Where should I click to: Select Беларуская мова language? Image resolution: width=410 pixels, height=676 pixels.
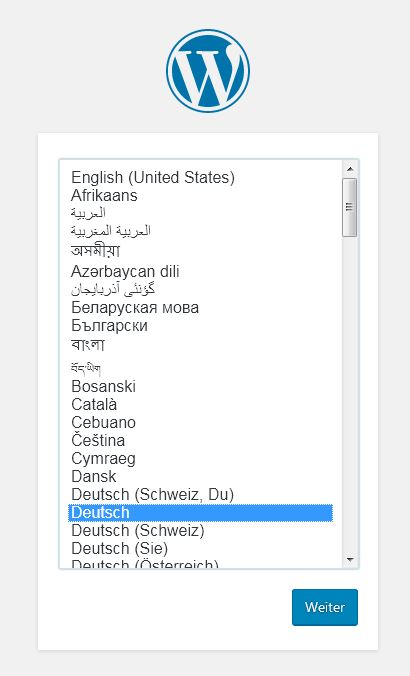(135, 307)
